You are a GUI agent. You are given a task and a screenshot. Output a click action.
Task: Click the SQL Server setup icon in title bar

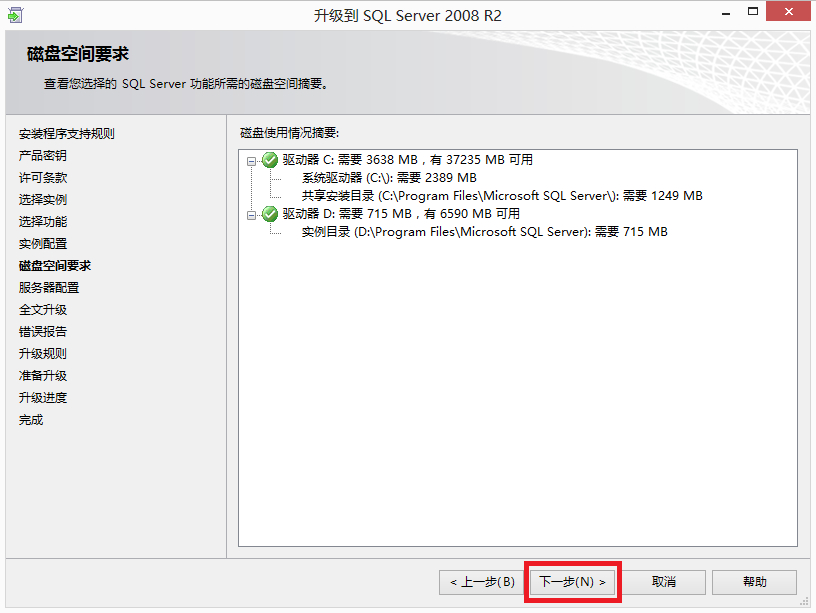coord(15,15)
